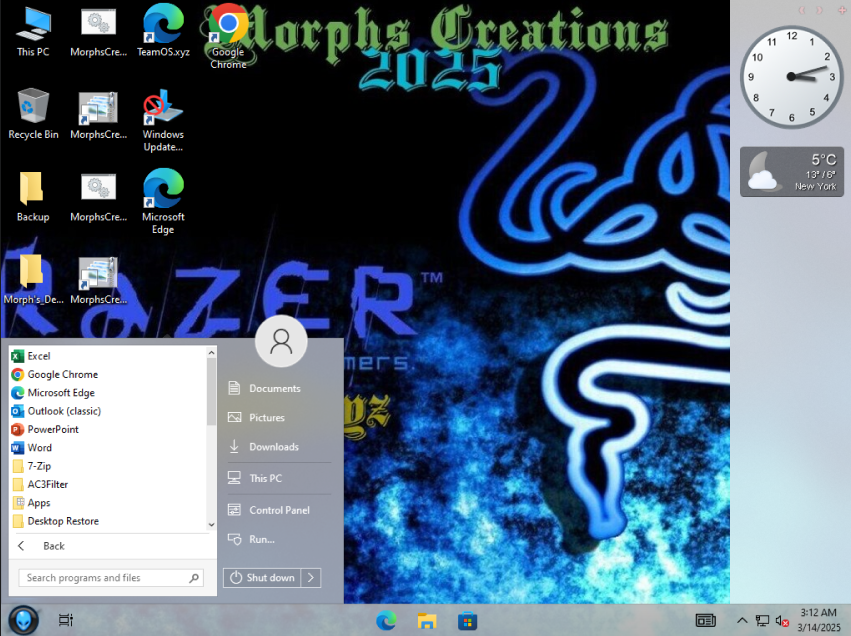Click the programs list scrollbar down arrow
Image resolution: width=851 pixels, height=636 pixels.
[212, 525]
